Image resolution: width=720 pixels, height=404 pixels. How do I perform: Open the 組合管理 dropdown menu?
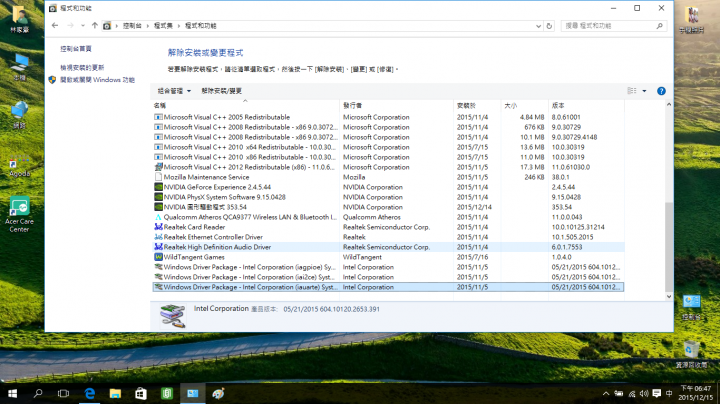[174, 91]
